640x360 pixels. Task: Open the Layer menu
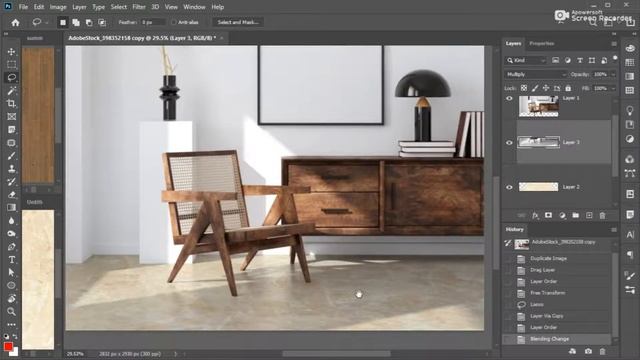79,7
